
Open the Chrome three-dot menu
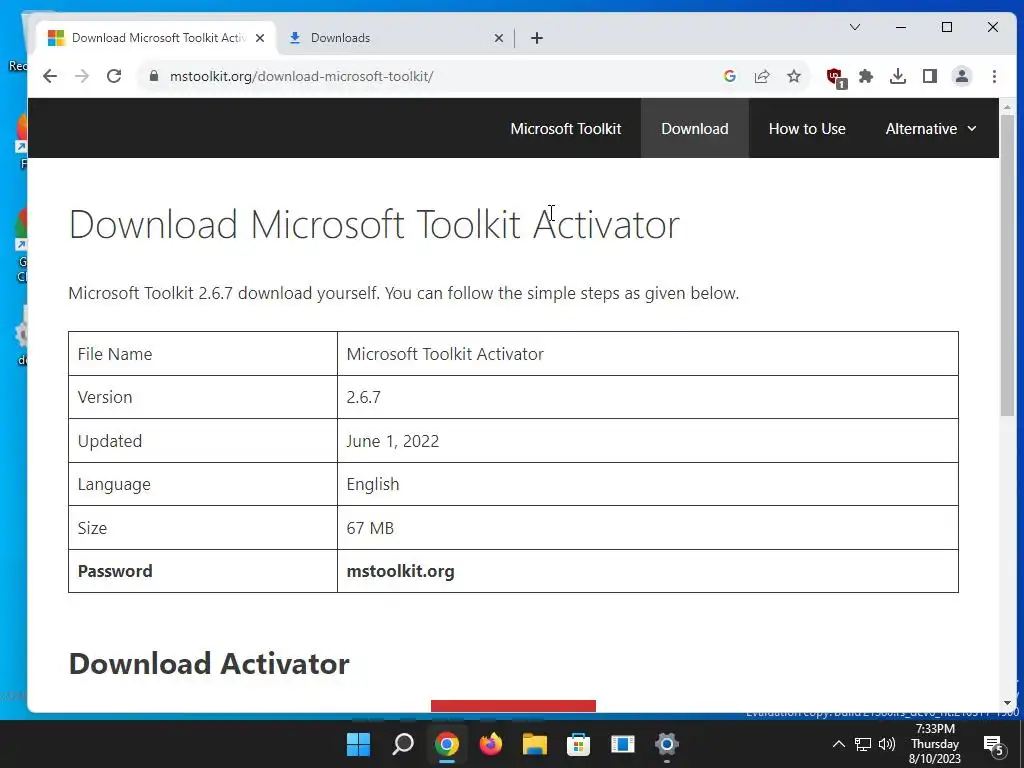[x=994, y=76]
